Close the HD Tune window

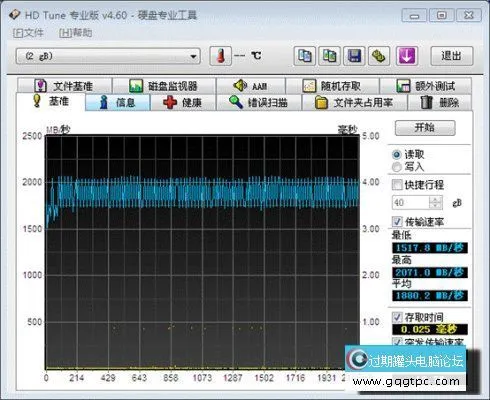click(469, 15)
